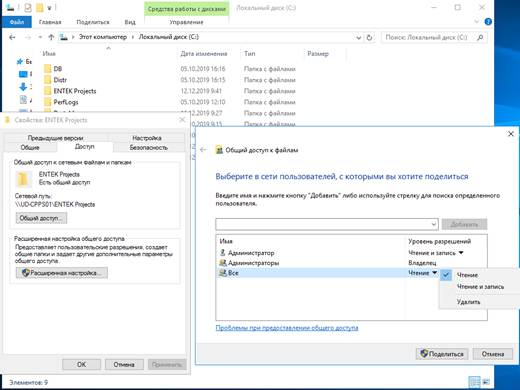Click the Documents icon in the sidebar
This screenshot has width=520, height=390.
pyautogui.click(x=23, y=100)
